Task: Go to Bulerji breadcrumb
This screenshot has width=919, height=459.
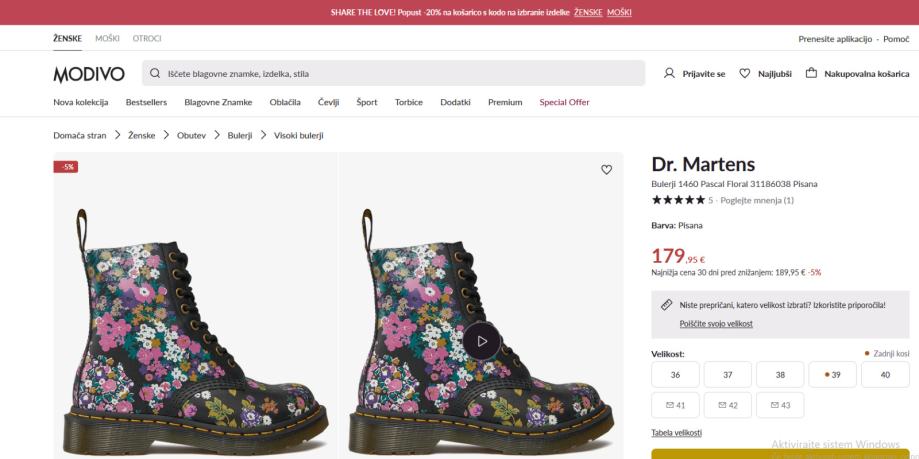Action: (240, 135)
